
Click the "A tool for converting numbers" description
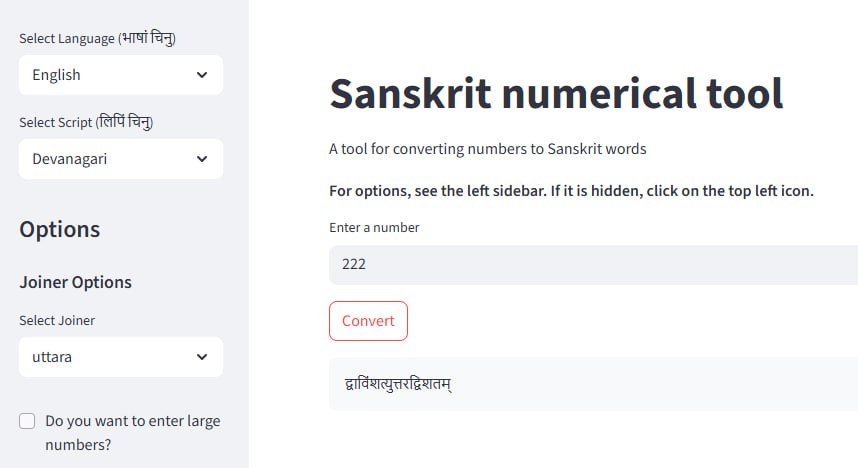point(488,149)
